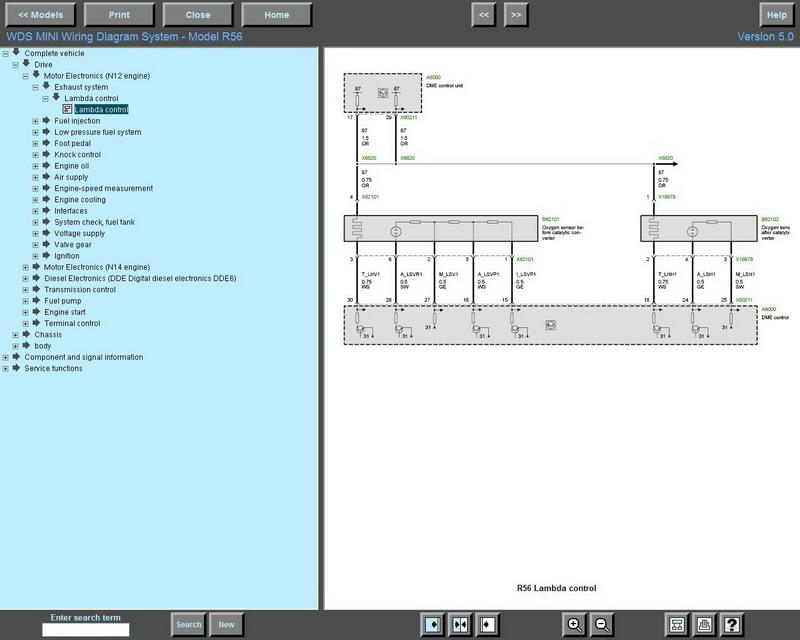Click the New button beside Search
Viewport: 800px width, 640px height.
pyautogui.click(x=226, y=624)
